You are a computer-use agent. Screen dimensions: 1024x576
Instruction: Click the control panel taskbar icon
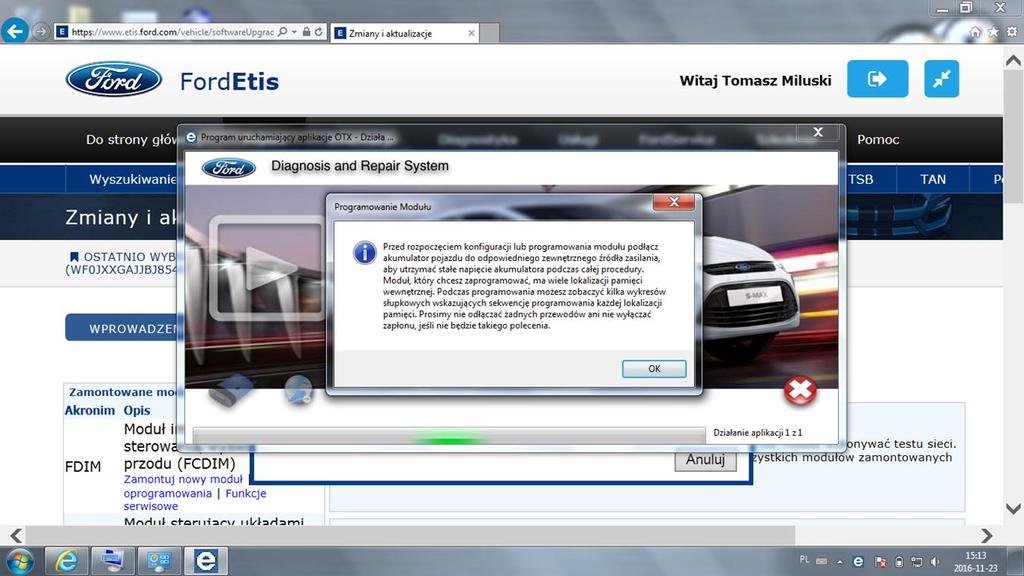tap(159, 561)
